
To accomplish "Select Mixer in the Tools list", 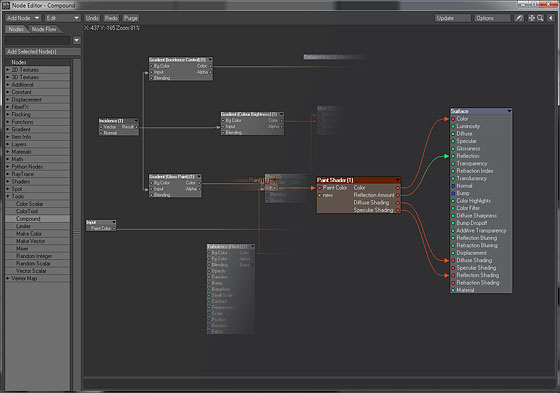I will click(x=38, y=249).
